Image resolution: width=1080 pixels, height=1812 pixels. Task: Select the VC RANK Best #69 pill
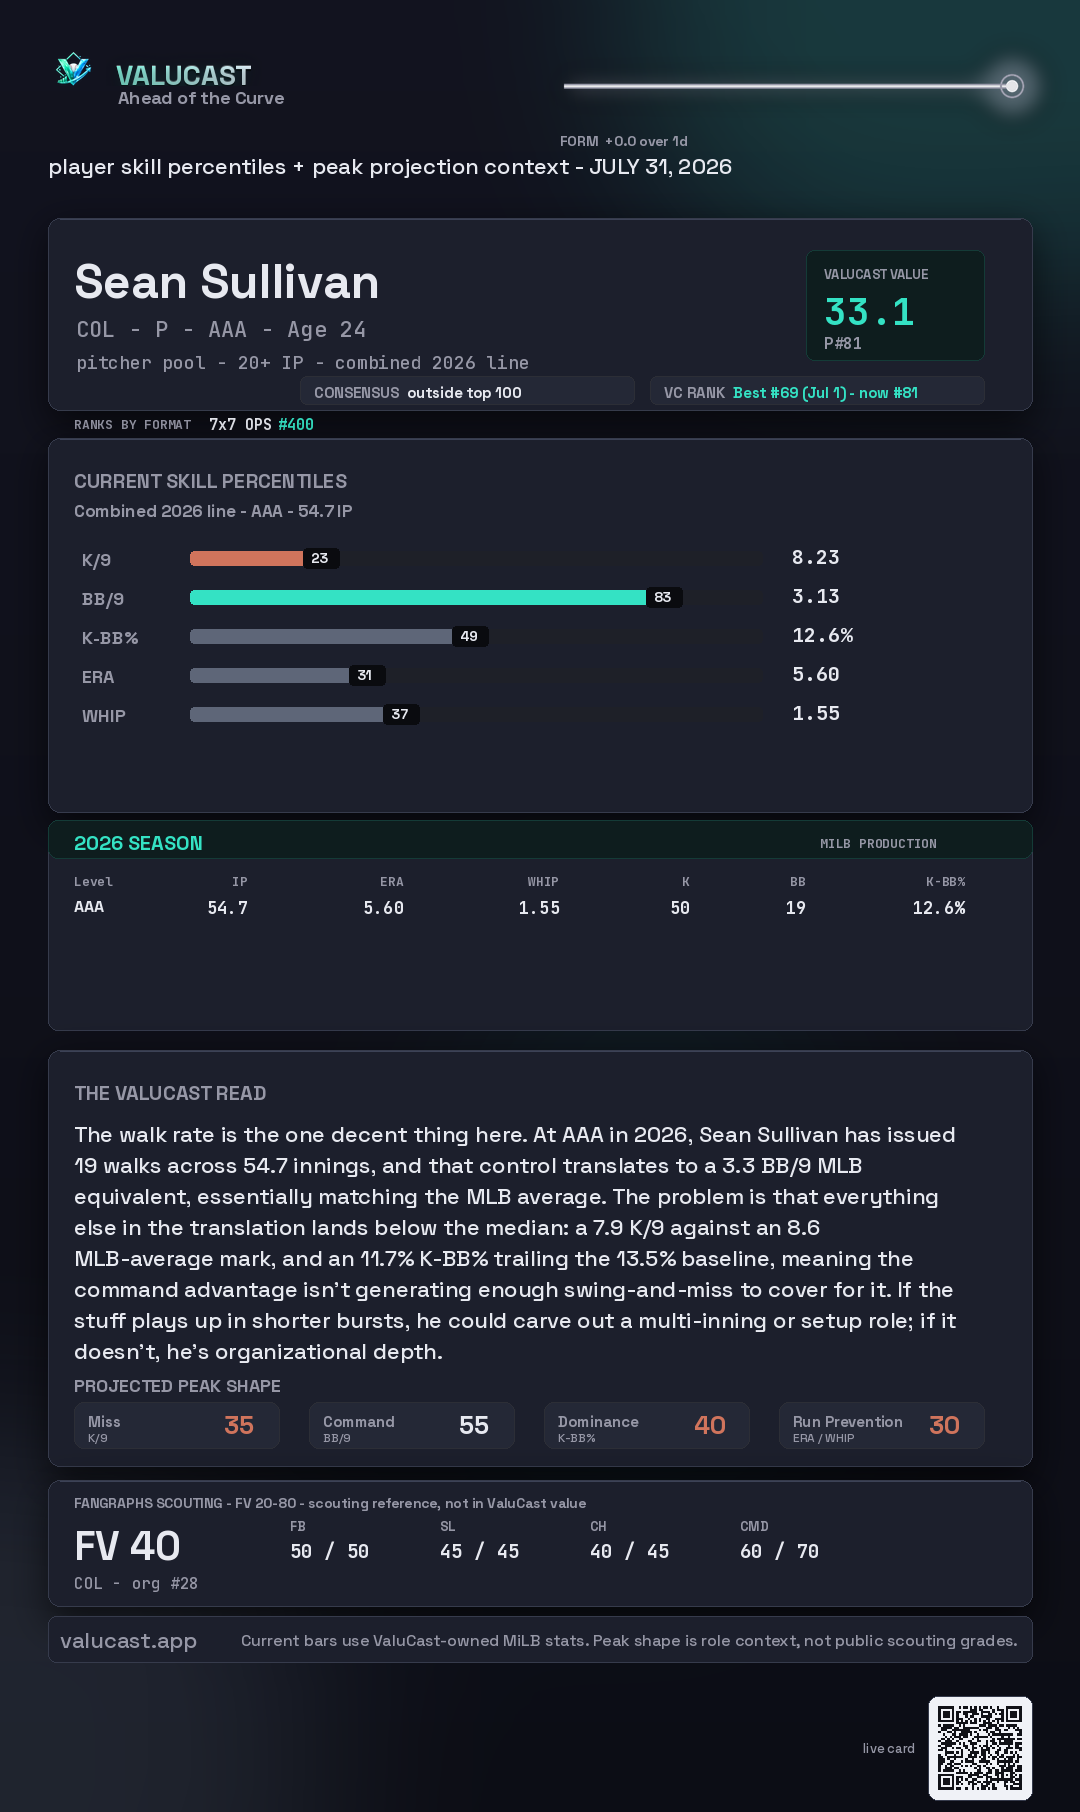click(x=817, y=392)
